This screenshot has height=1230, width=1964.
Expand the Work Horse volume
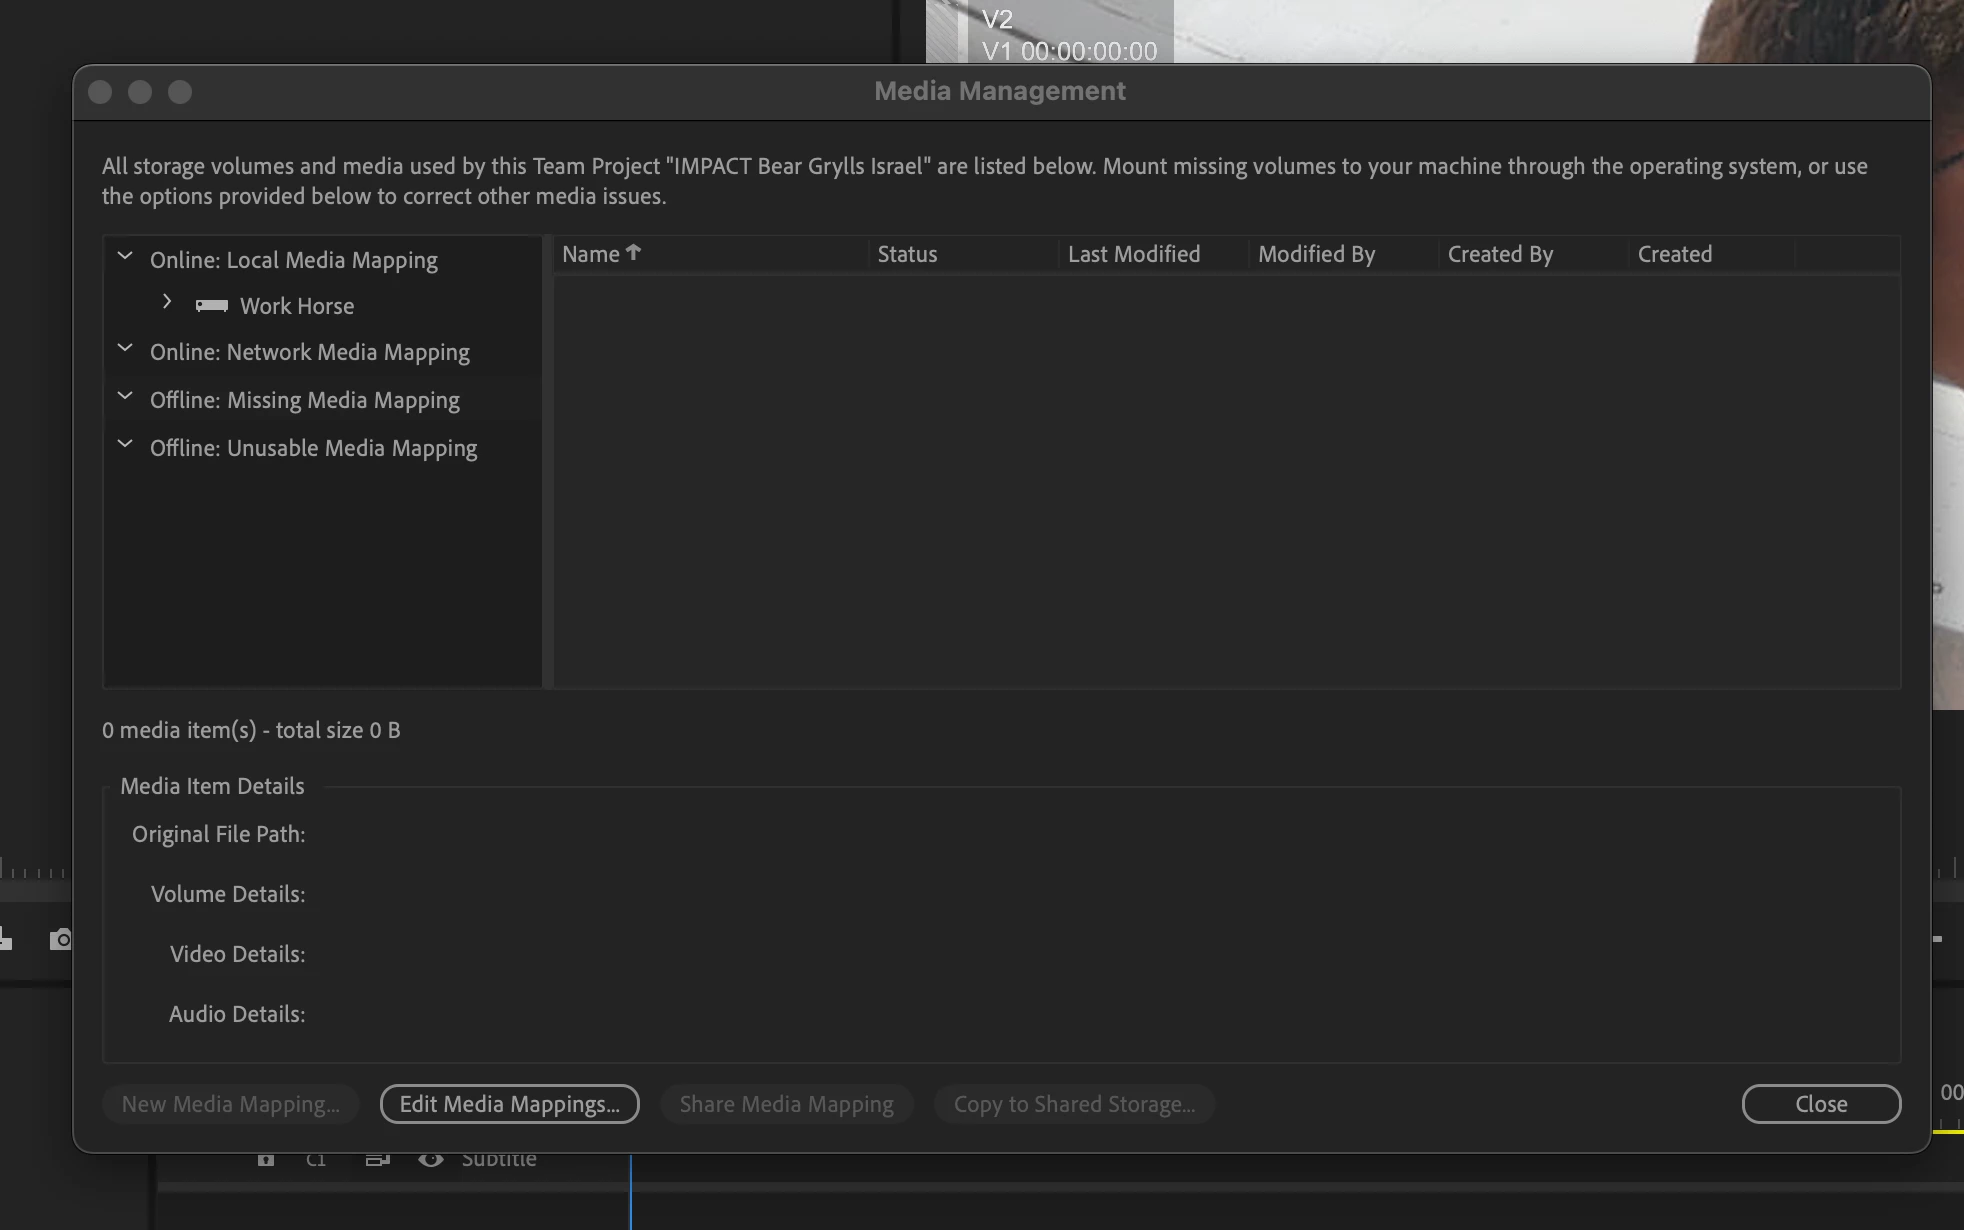pos(167,302)
